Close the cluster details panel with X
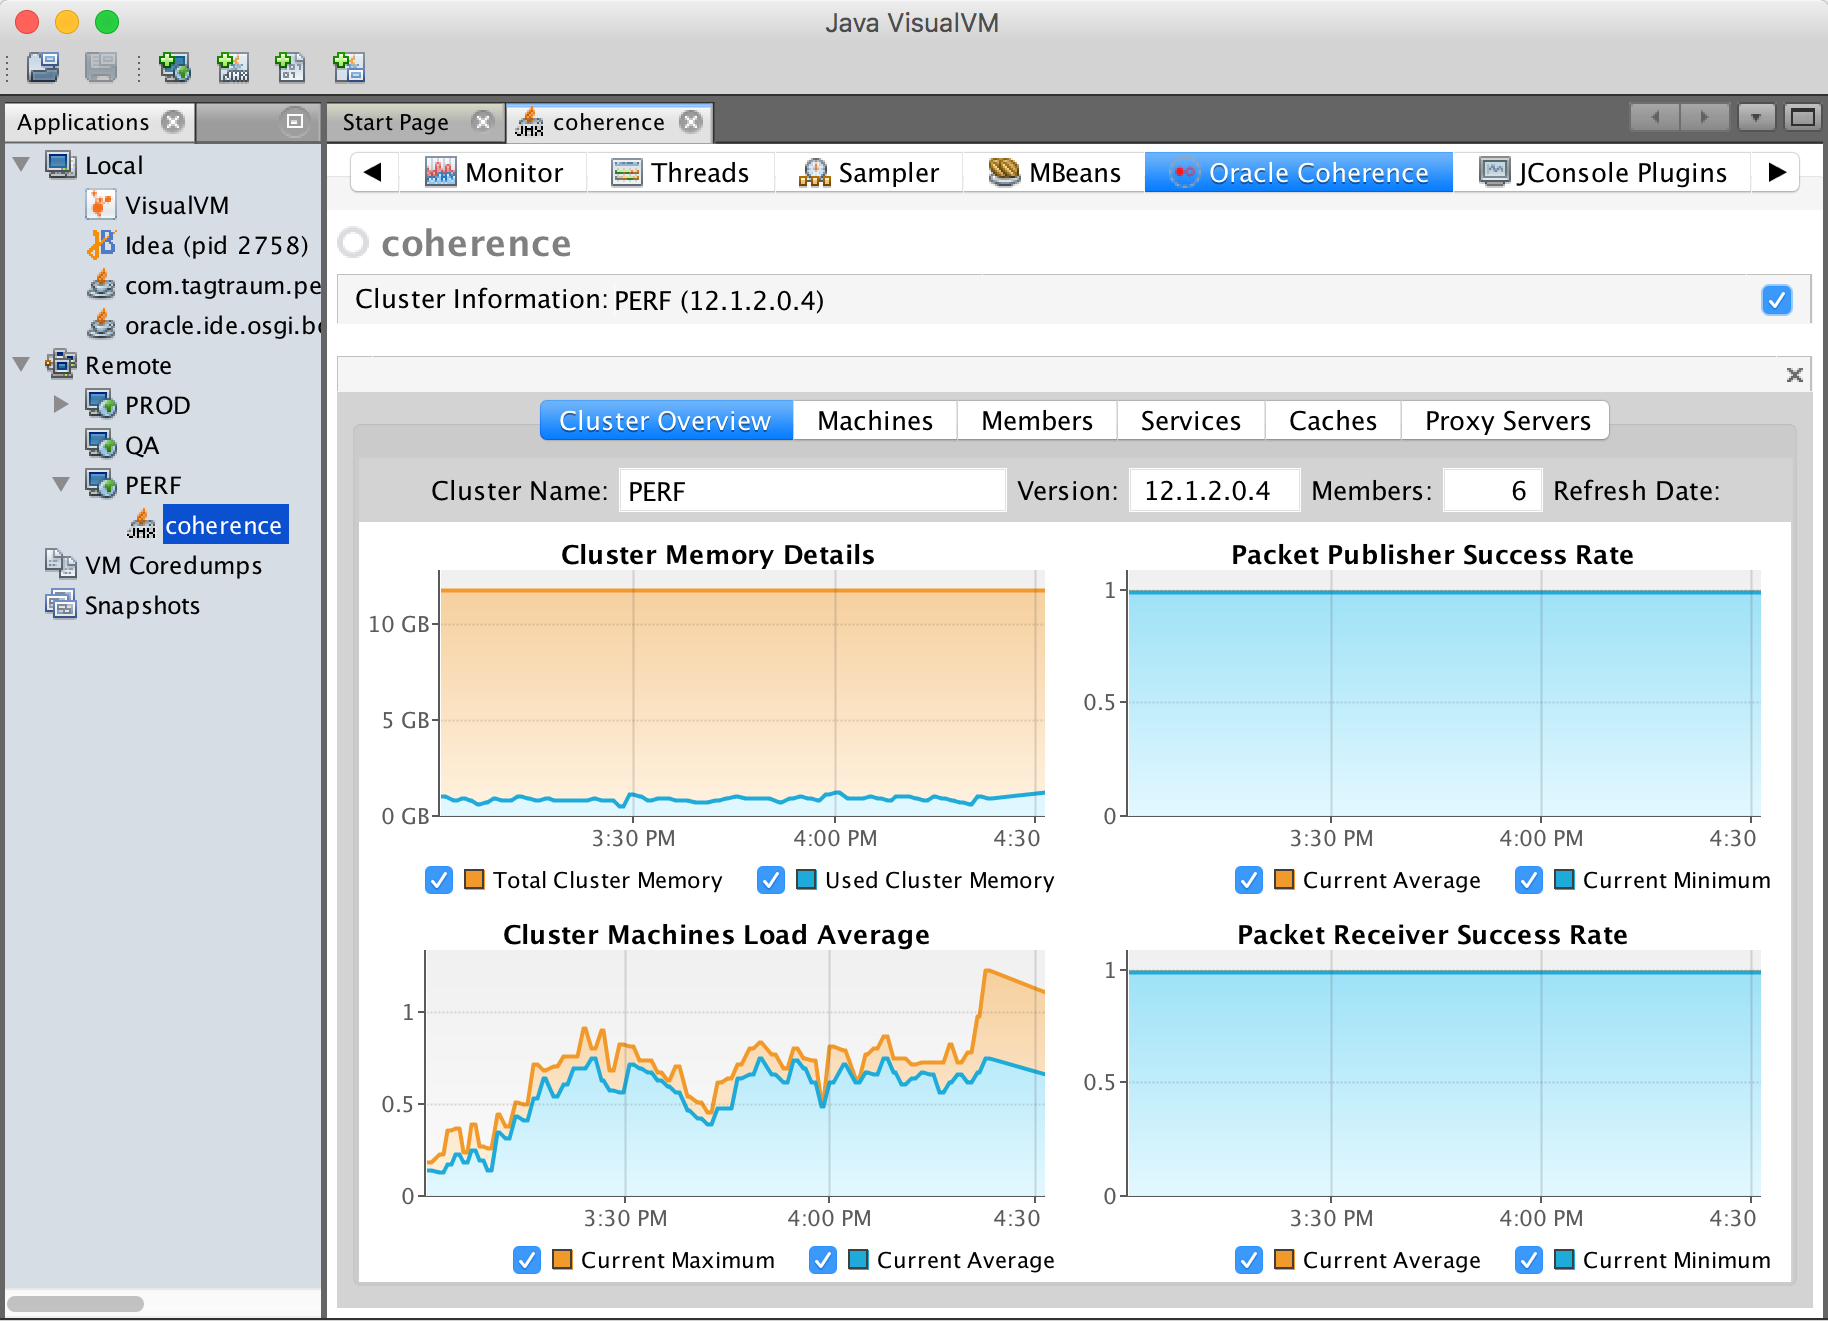This screenshot has width=1828, height=1321. click(1795, 375)
